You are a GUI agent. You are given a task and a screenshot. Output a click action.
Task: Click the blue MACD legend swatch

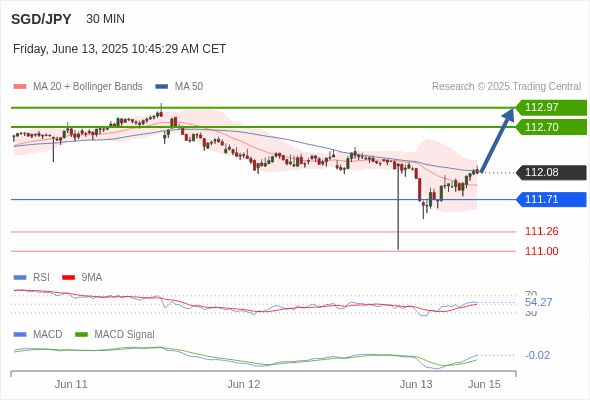pyautogui.click(x=20, y=335)
